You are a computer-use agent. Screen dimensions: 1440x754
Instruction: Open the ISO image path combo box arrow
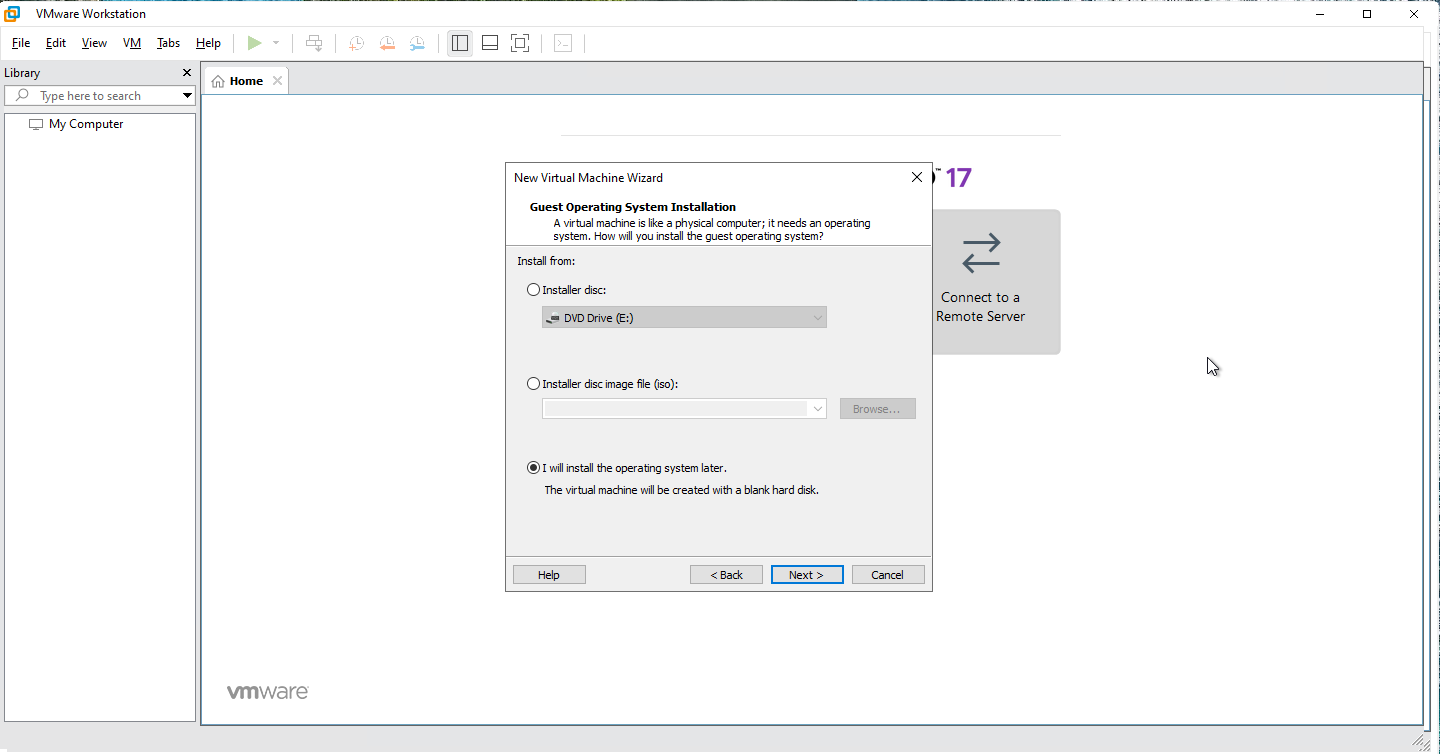point(818,409)
